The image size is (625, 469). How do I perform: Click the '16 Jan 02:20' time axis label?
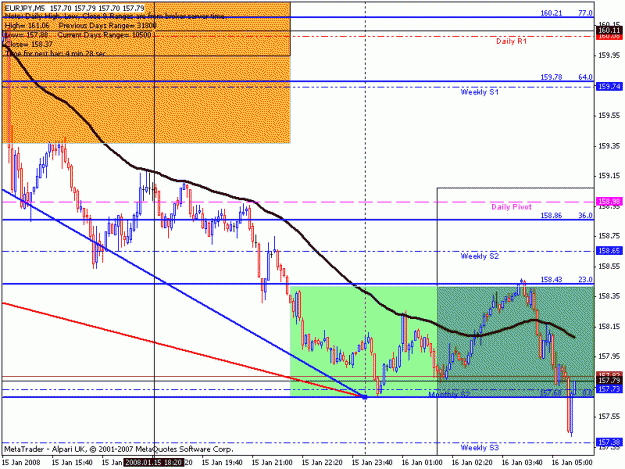tap(472, 463)
